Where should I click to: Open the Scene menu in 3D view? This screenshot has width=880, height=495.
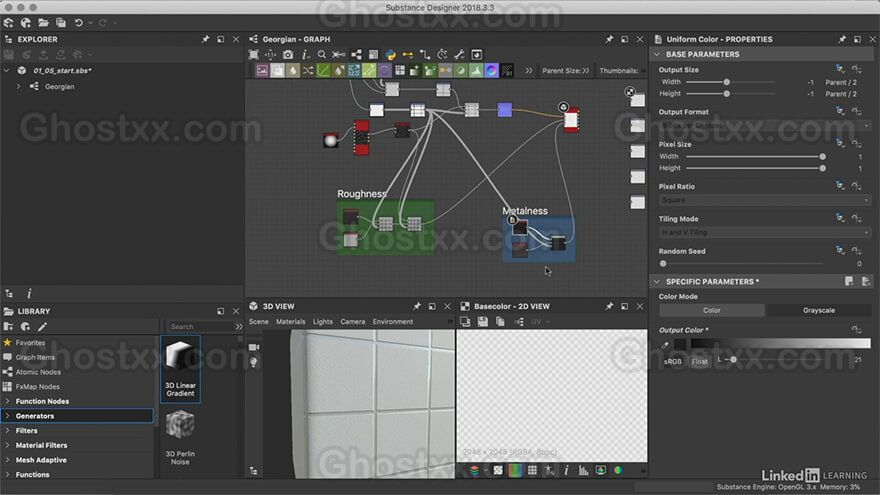pyautogui.click(x=259, y=322)
